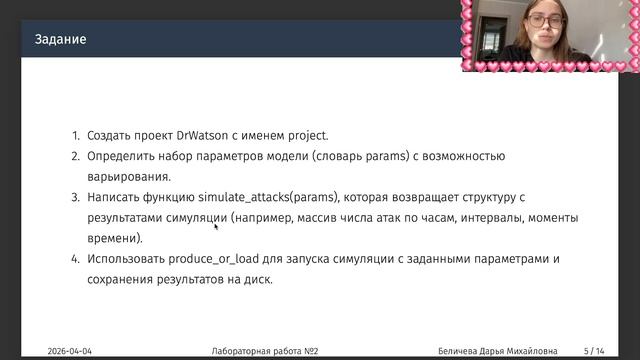Click the slide title 'Задание'
Image resolution: width=640 pixels, height=360 pixels.
pos(60,39)
